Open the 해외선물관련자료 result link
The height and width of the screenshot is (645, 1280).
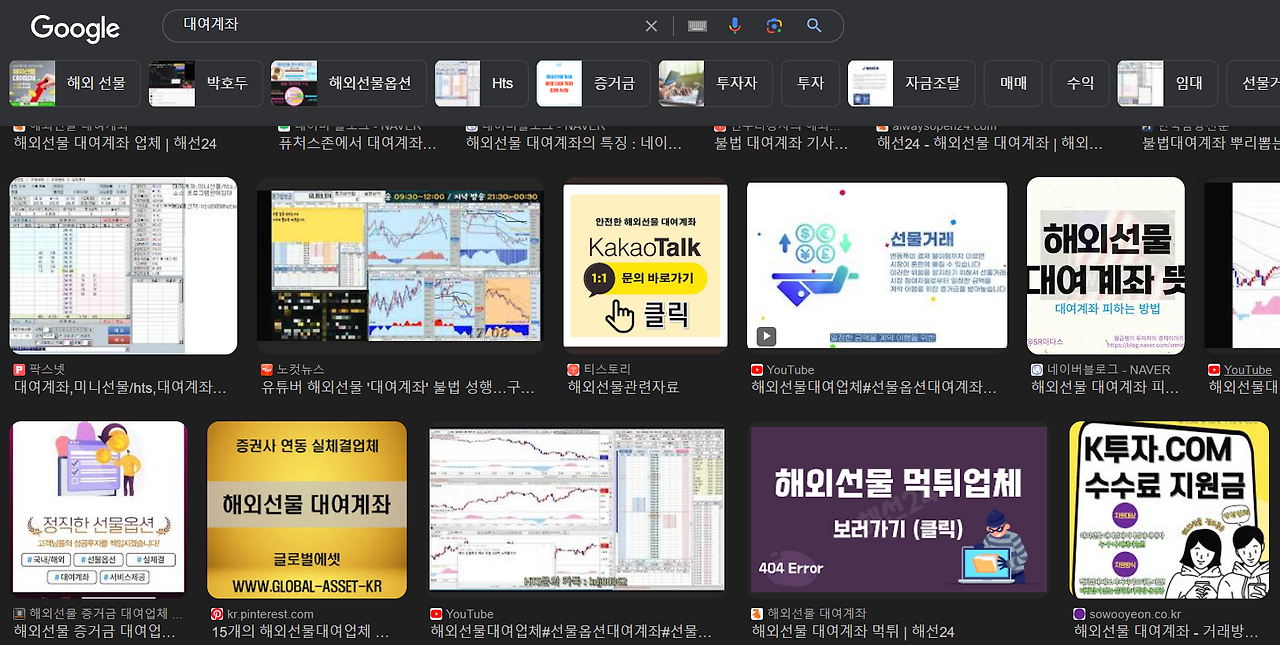(623, 387)
